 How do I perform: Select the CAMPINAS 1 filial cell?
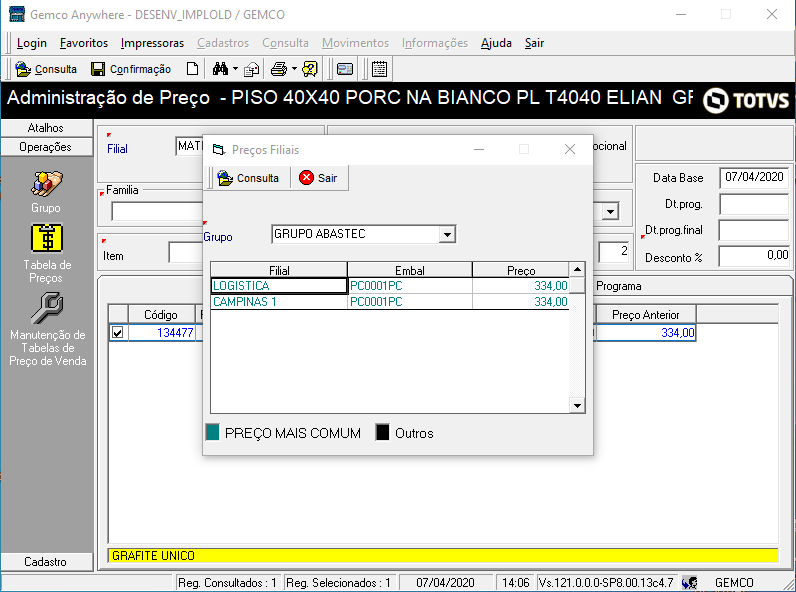click(x=279, y=302)
